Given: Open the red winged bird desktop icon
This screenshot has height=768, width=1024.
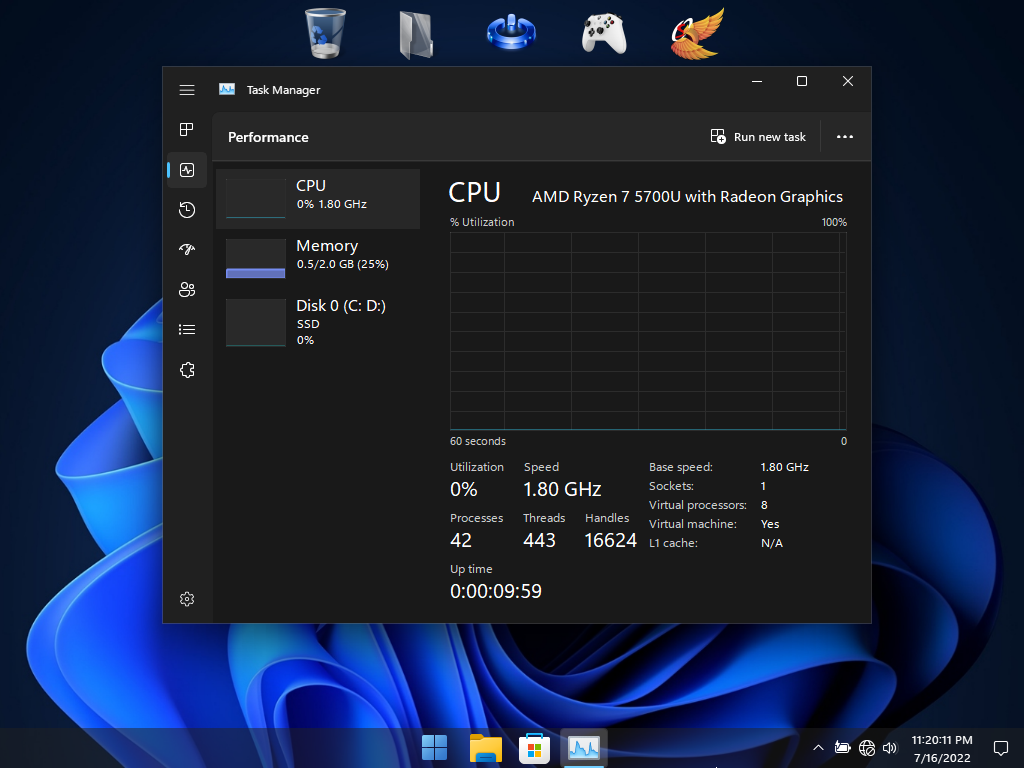Looking at the screenshot, I should coord(697,33).
